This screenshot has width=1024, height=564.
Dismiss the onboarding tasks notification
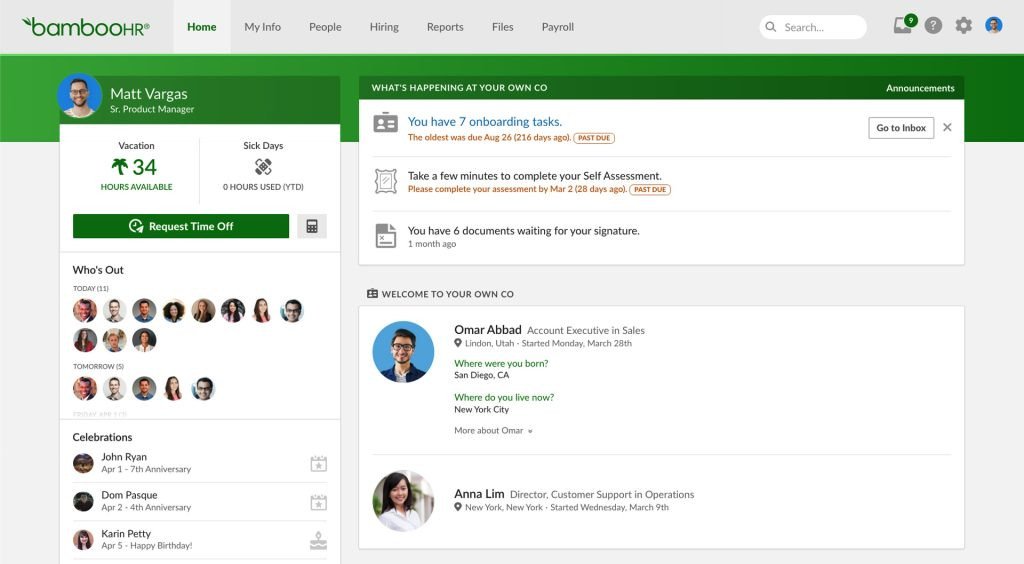[947, 127]
